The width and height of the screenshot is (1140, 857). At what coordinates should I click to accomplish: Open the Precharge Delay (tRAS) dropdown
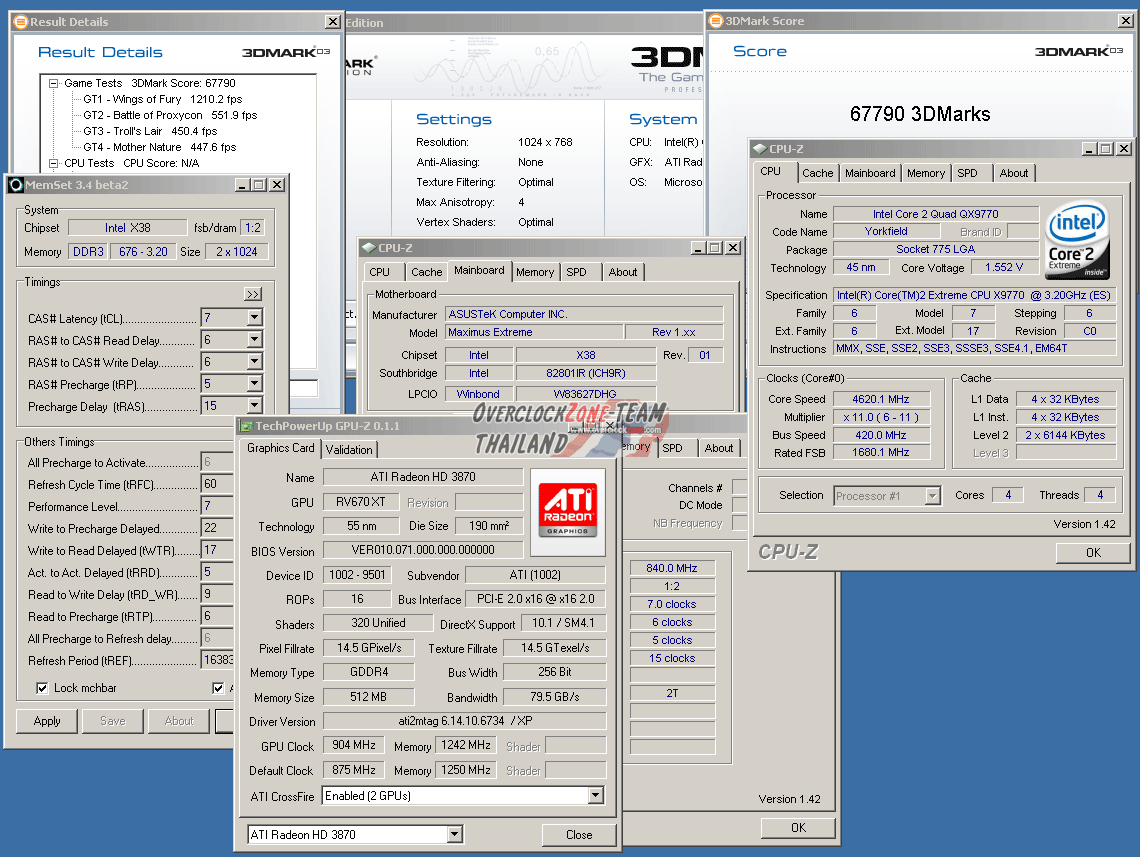click(x=254, y=406)
